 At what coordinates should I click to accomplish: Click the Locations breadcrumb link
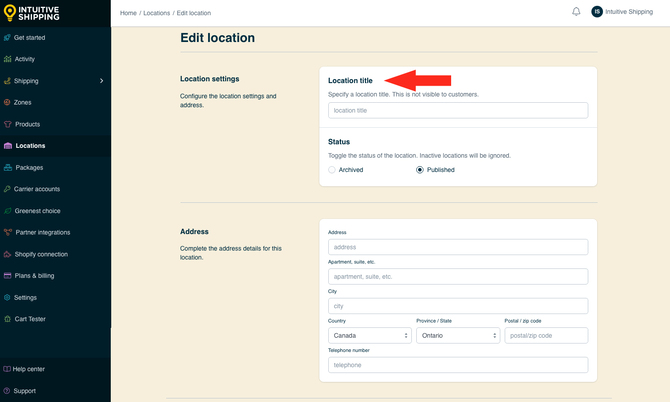click(x=156, y=13)
